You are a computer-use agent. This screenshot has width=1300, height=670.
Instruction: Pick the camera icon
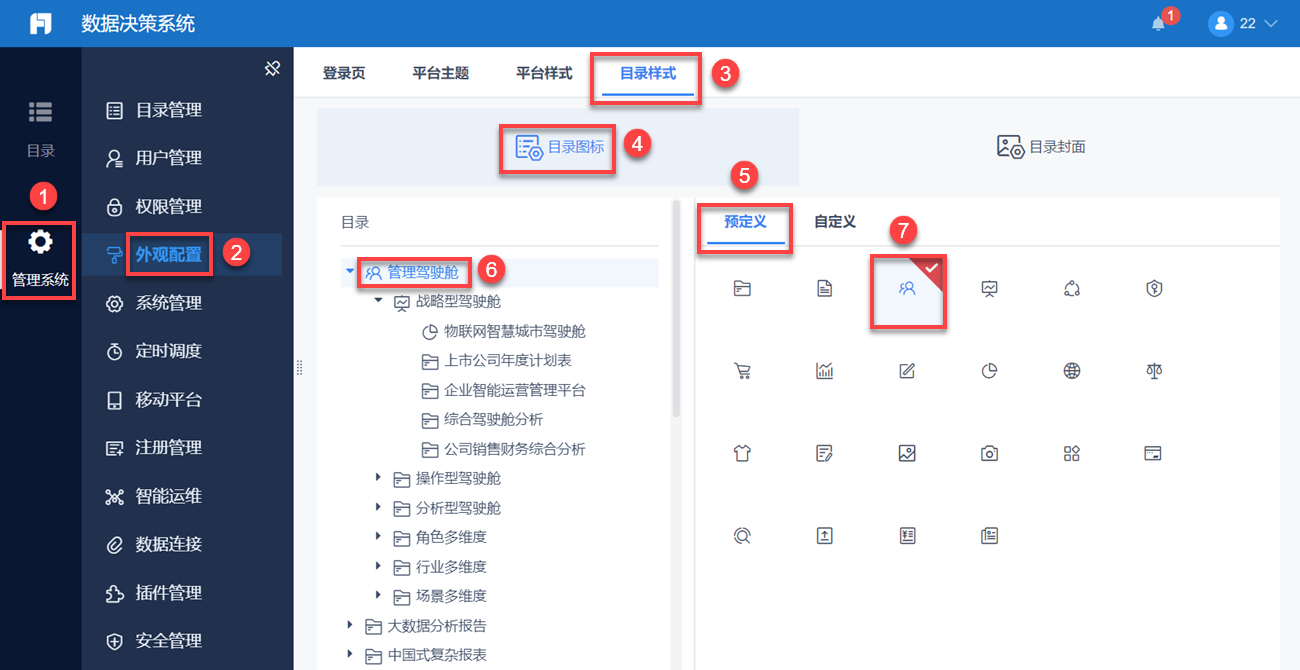[989, 453]
